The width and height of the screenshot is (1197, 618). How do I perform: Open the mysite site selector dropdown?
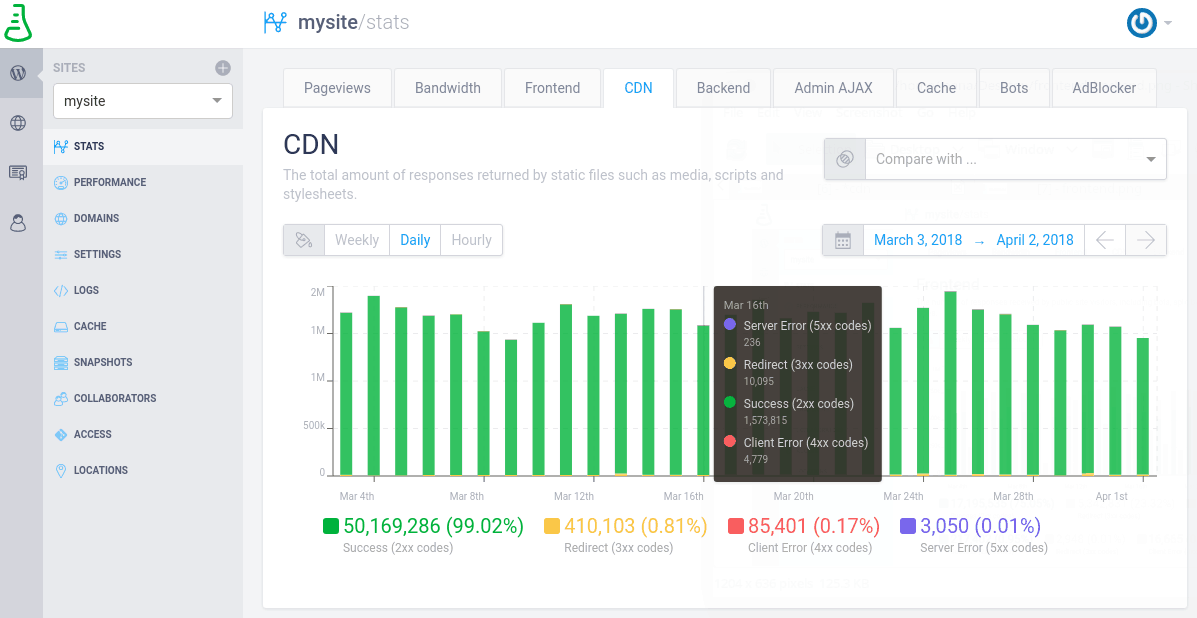pyautogui.click(x=142, y=101)
